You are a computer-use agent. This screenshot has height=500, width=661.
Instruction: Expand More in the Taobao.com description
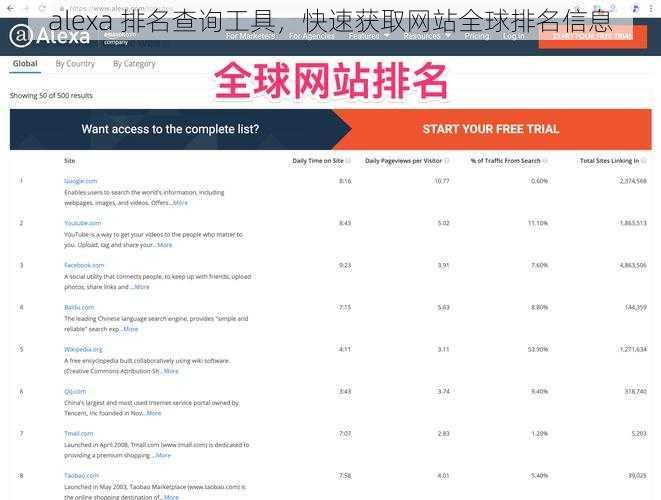coord(171,497)
